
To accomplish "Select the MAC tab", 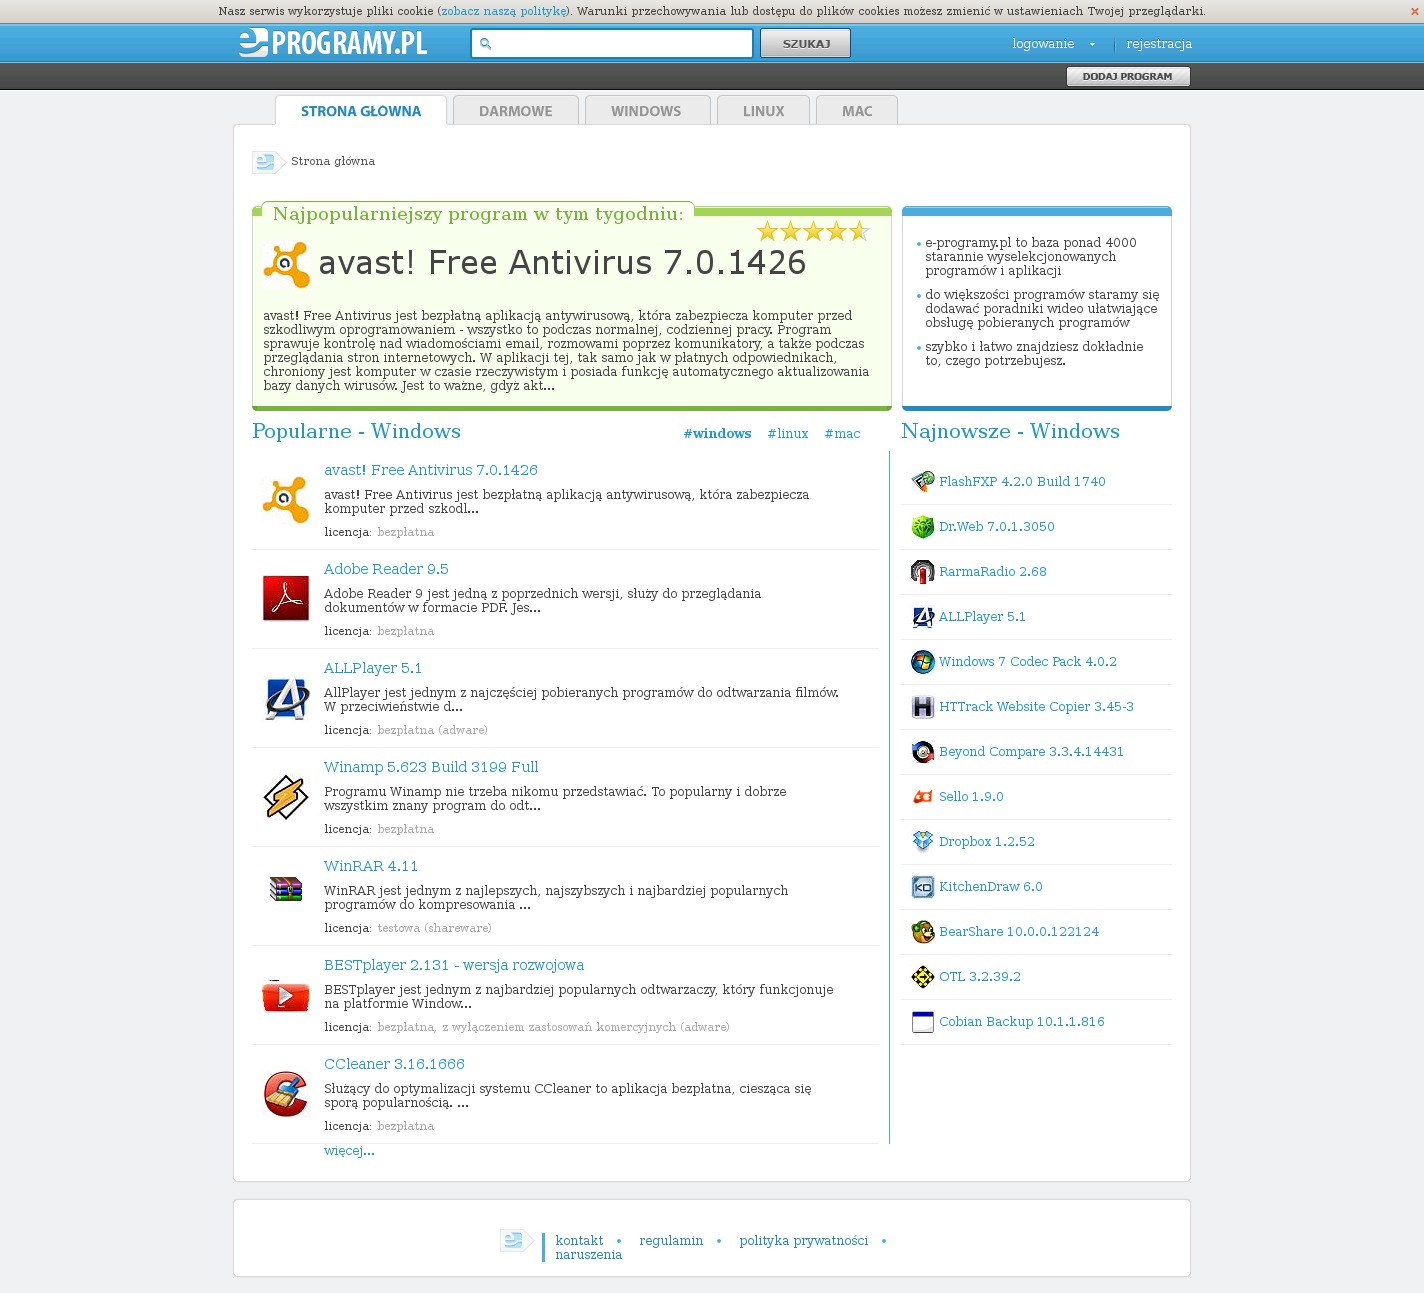I will (857, 111).
